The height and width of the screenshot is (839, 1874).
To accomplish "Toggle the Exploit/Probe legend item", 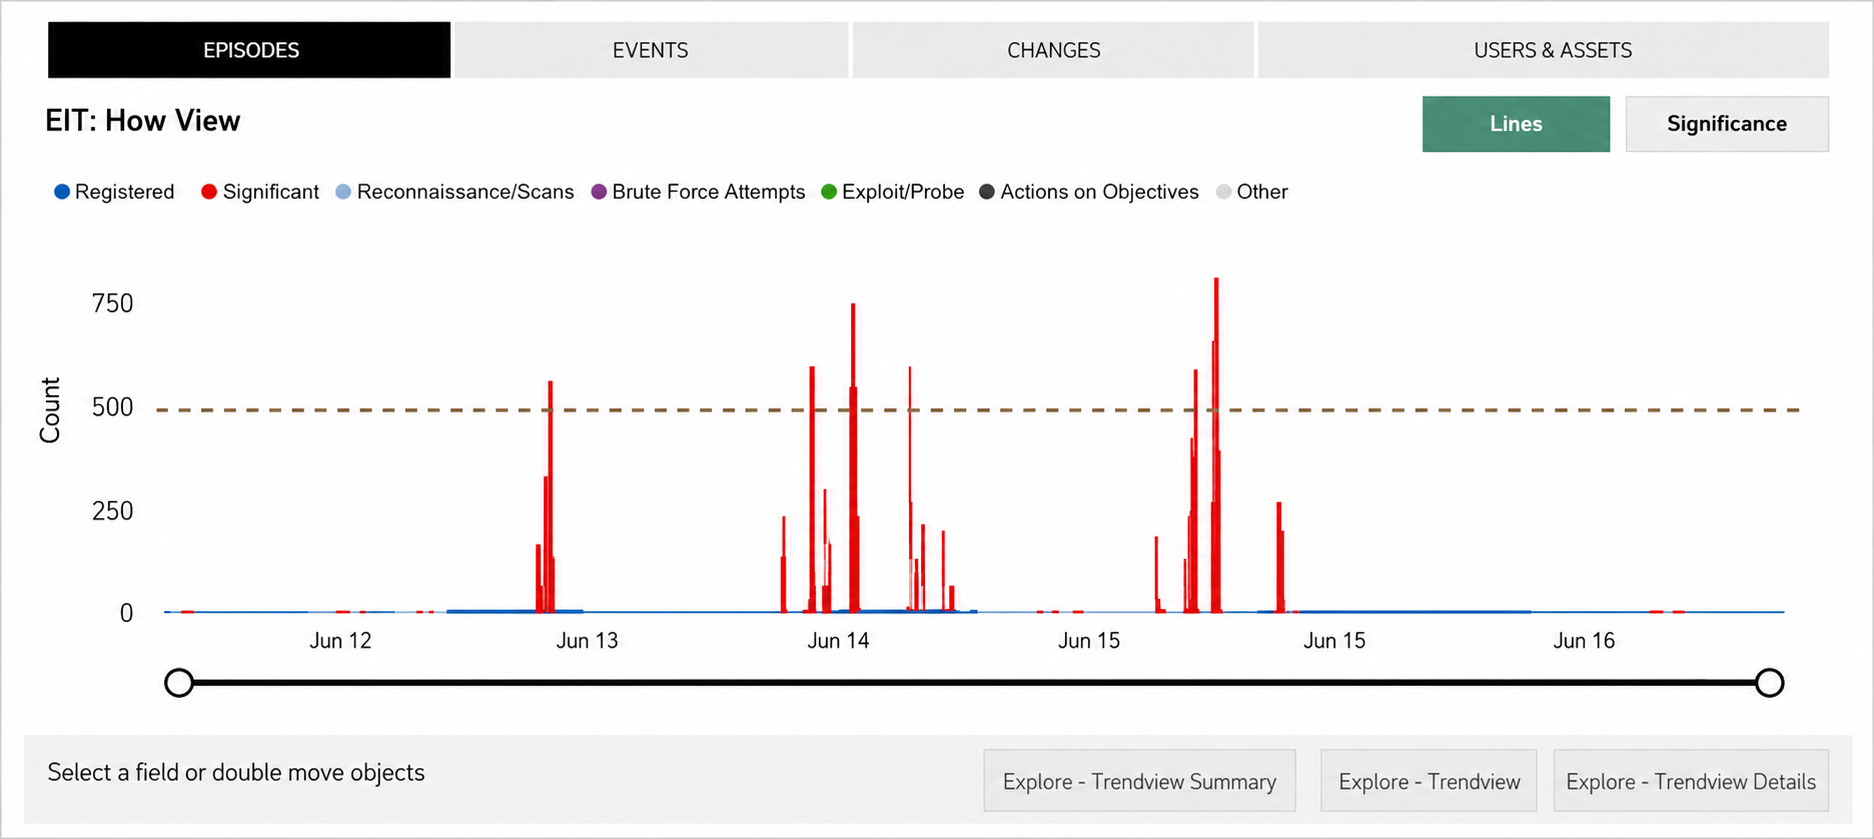I will click(892, 192).
